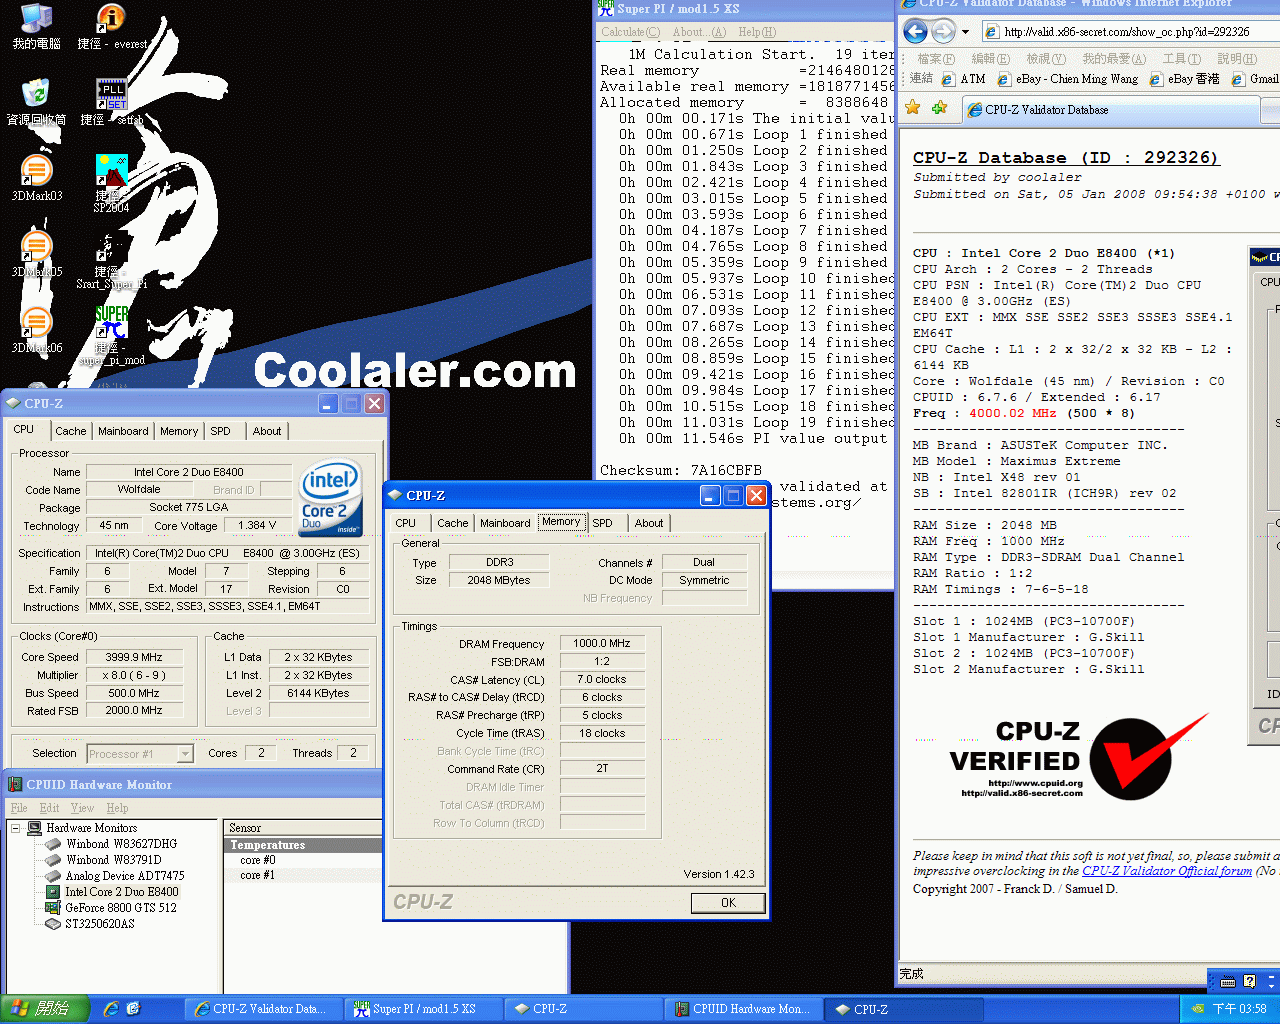
Task: Click the Sensor column header
Action: [304, 828]
